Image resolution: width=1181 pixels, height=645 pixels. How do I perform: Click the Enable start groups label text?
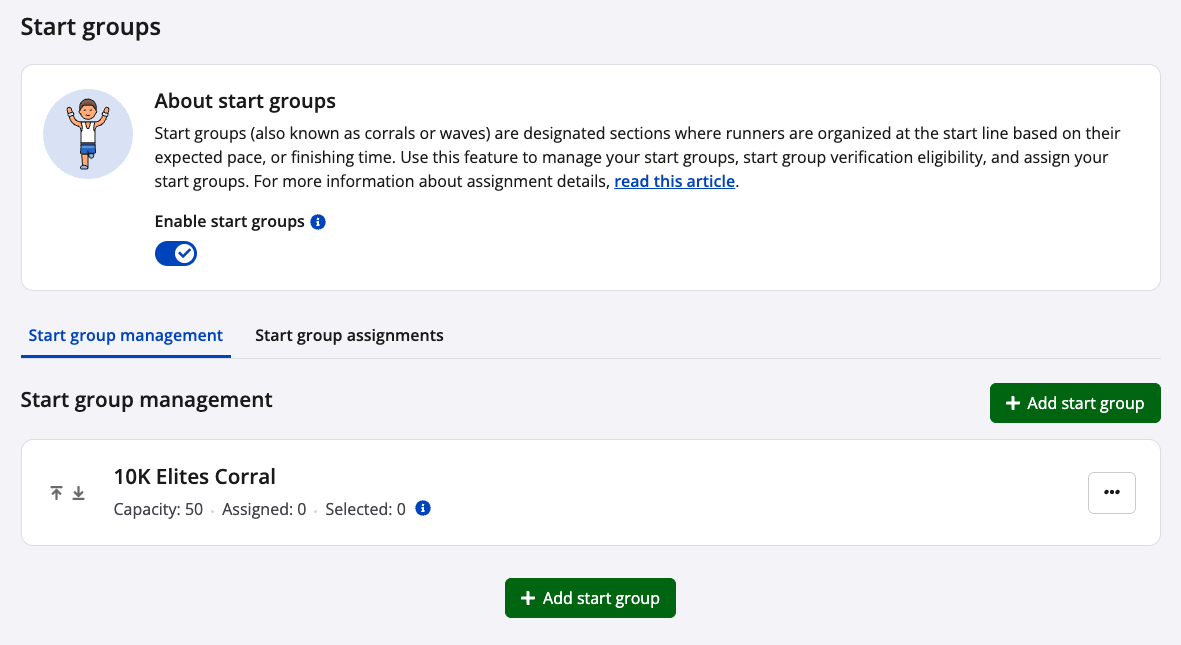(x=230, y=222)
